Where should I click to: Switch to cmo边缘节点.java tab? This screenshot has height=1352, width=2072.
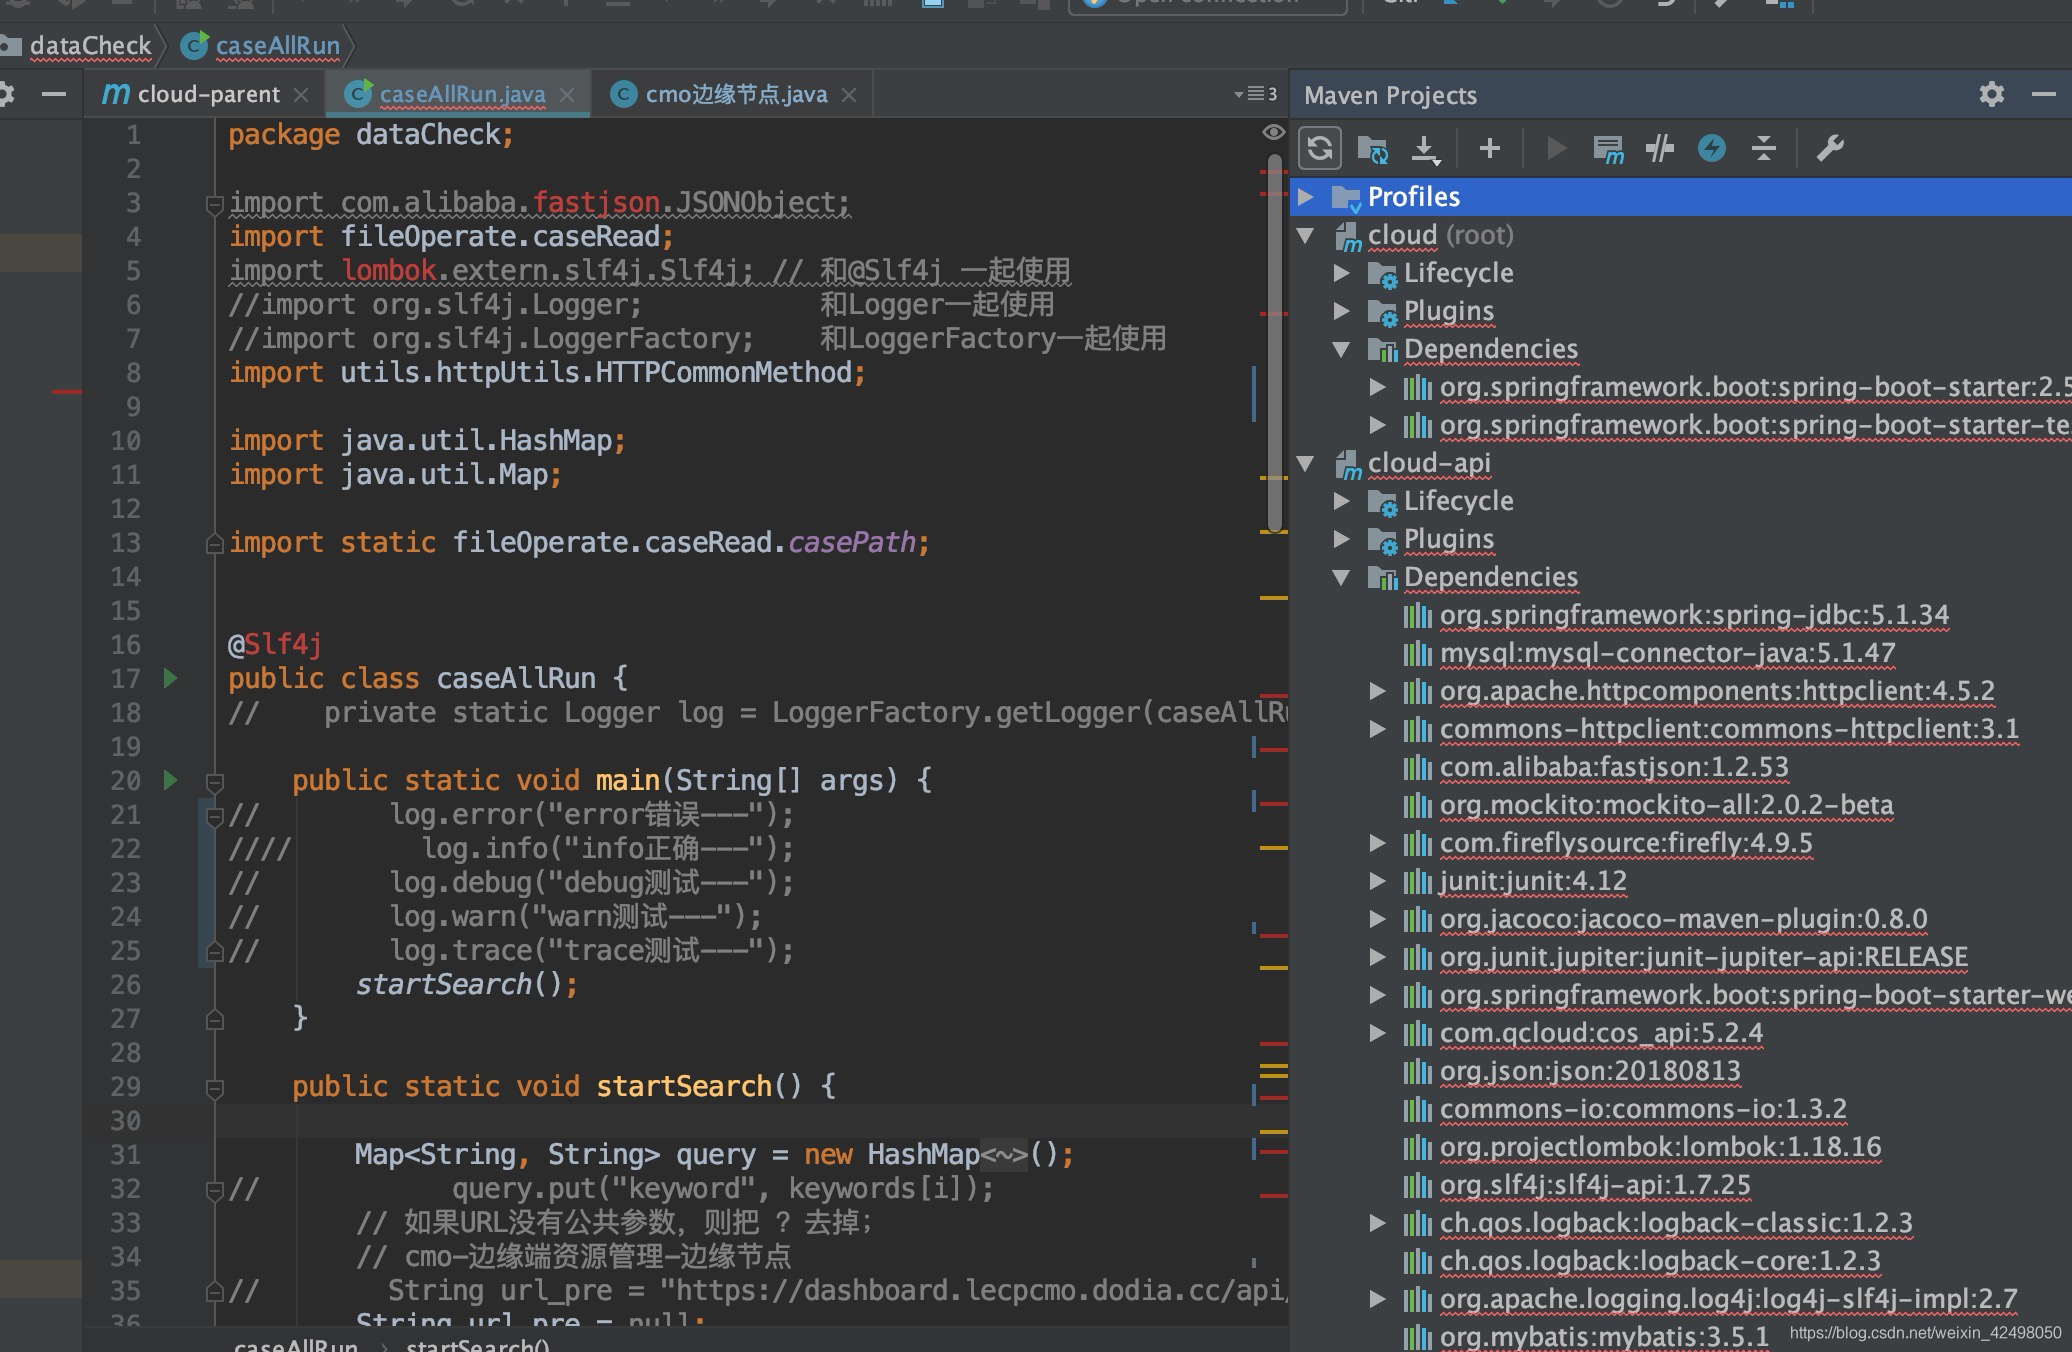(x=736, y=94)
